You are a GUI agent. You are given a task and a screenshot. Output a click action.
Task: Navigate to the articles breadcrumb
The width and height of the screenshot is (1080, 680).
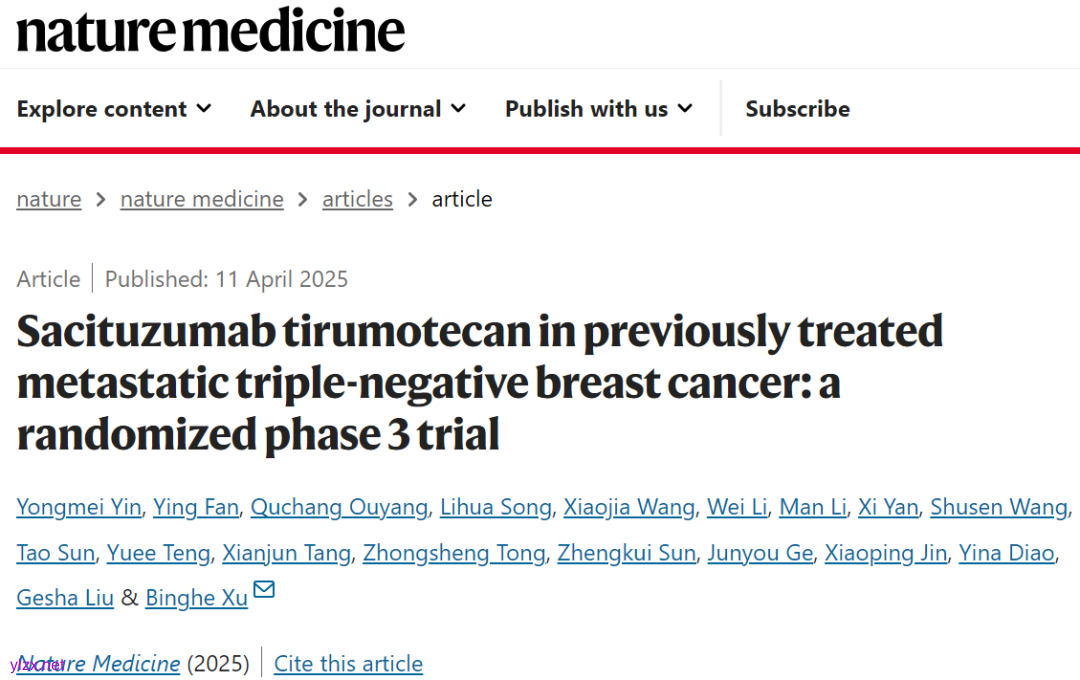click(x=357, y=199)
